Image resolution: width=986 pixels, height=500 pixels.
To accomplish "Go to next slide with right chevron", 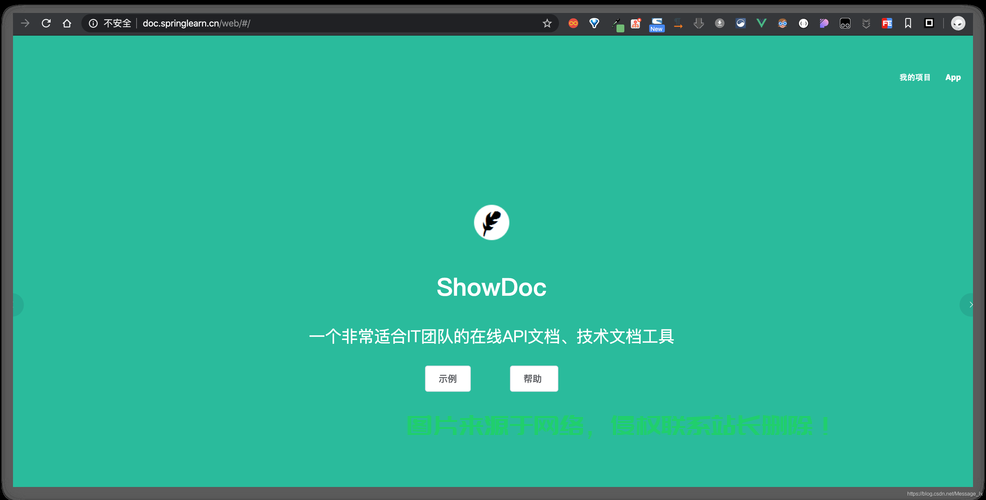I will tap(970, 305).
